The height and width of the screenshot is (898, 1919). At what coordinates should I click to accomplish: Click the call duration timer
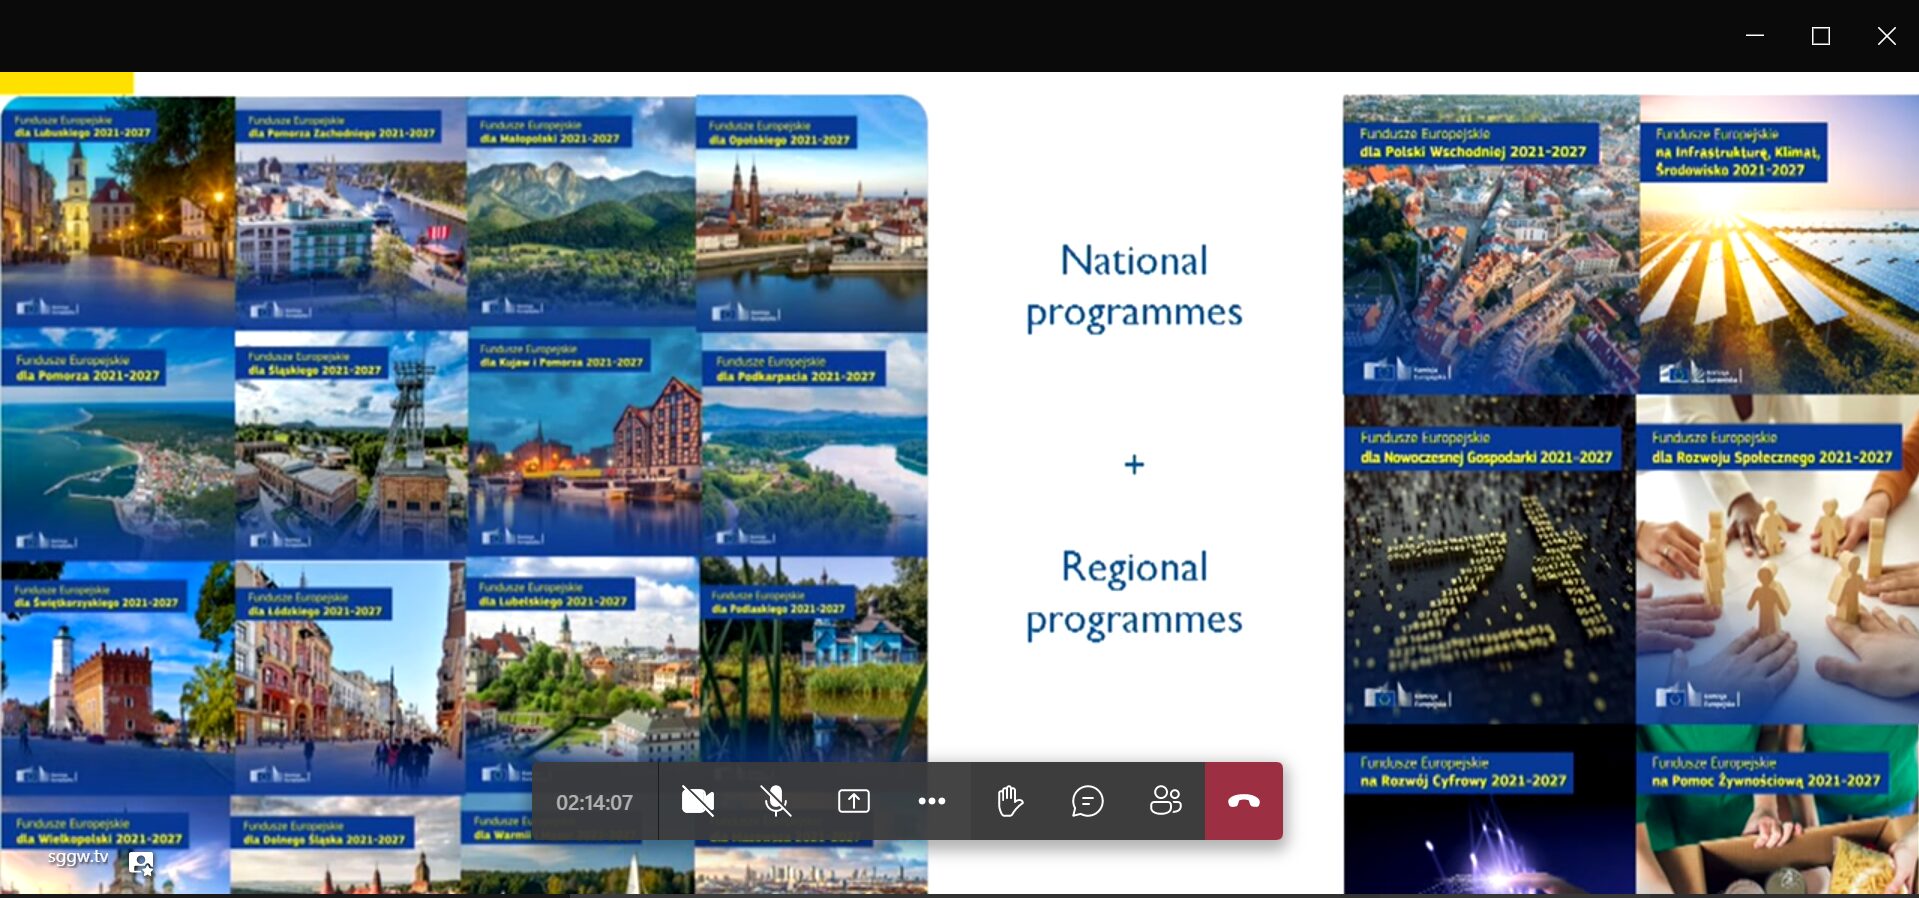click(x=594, y=802)
